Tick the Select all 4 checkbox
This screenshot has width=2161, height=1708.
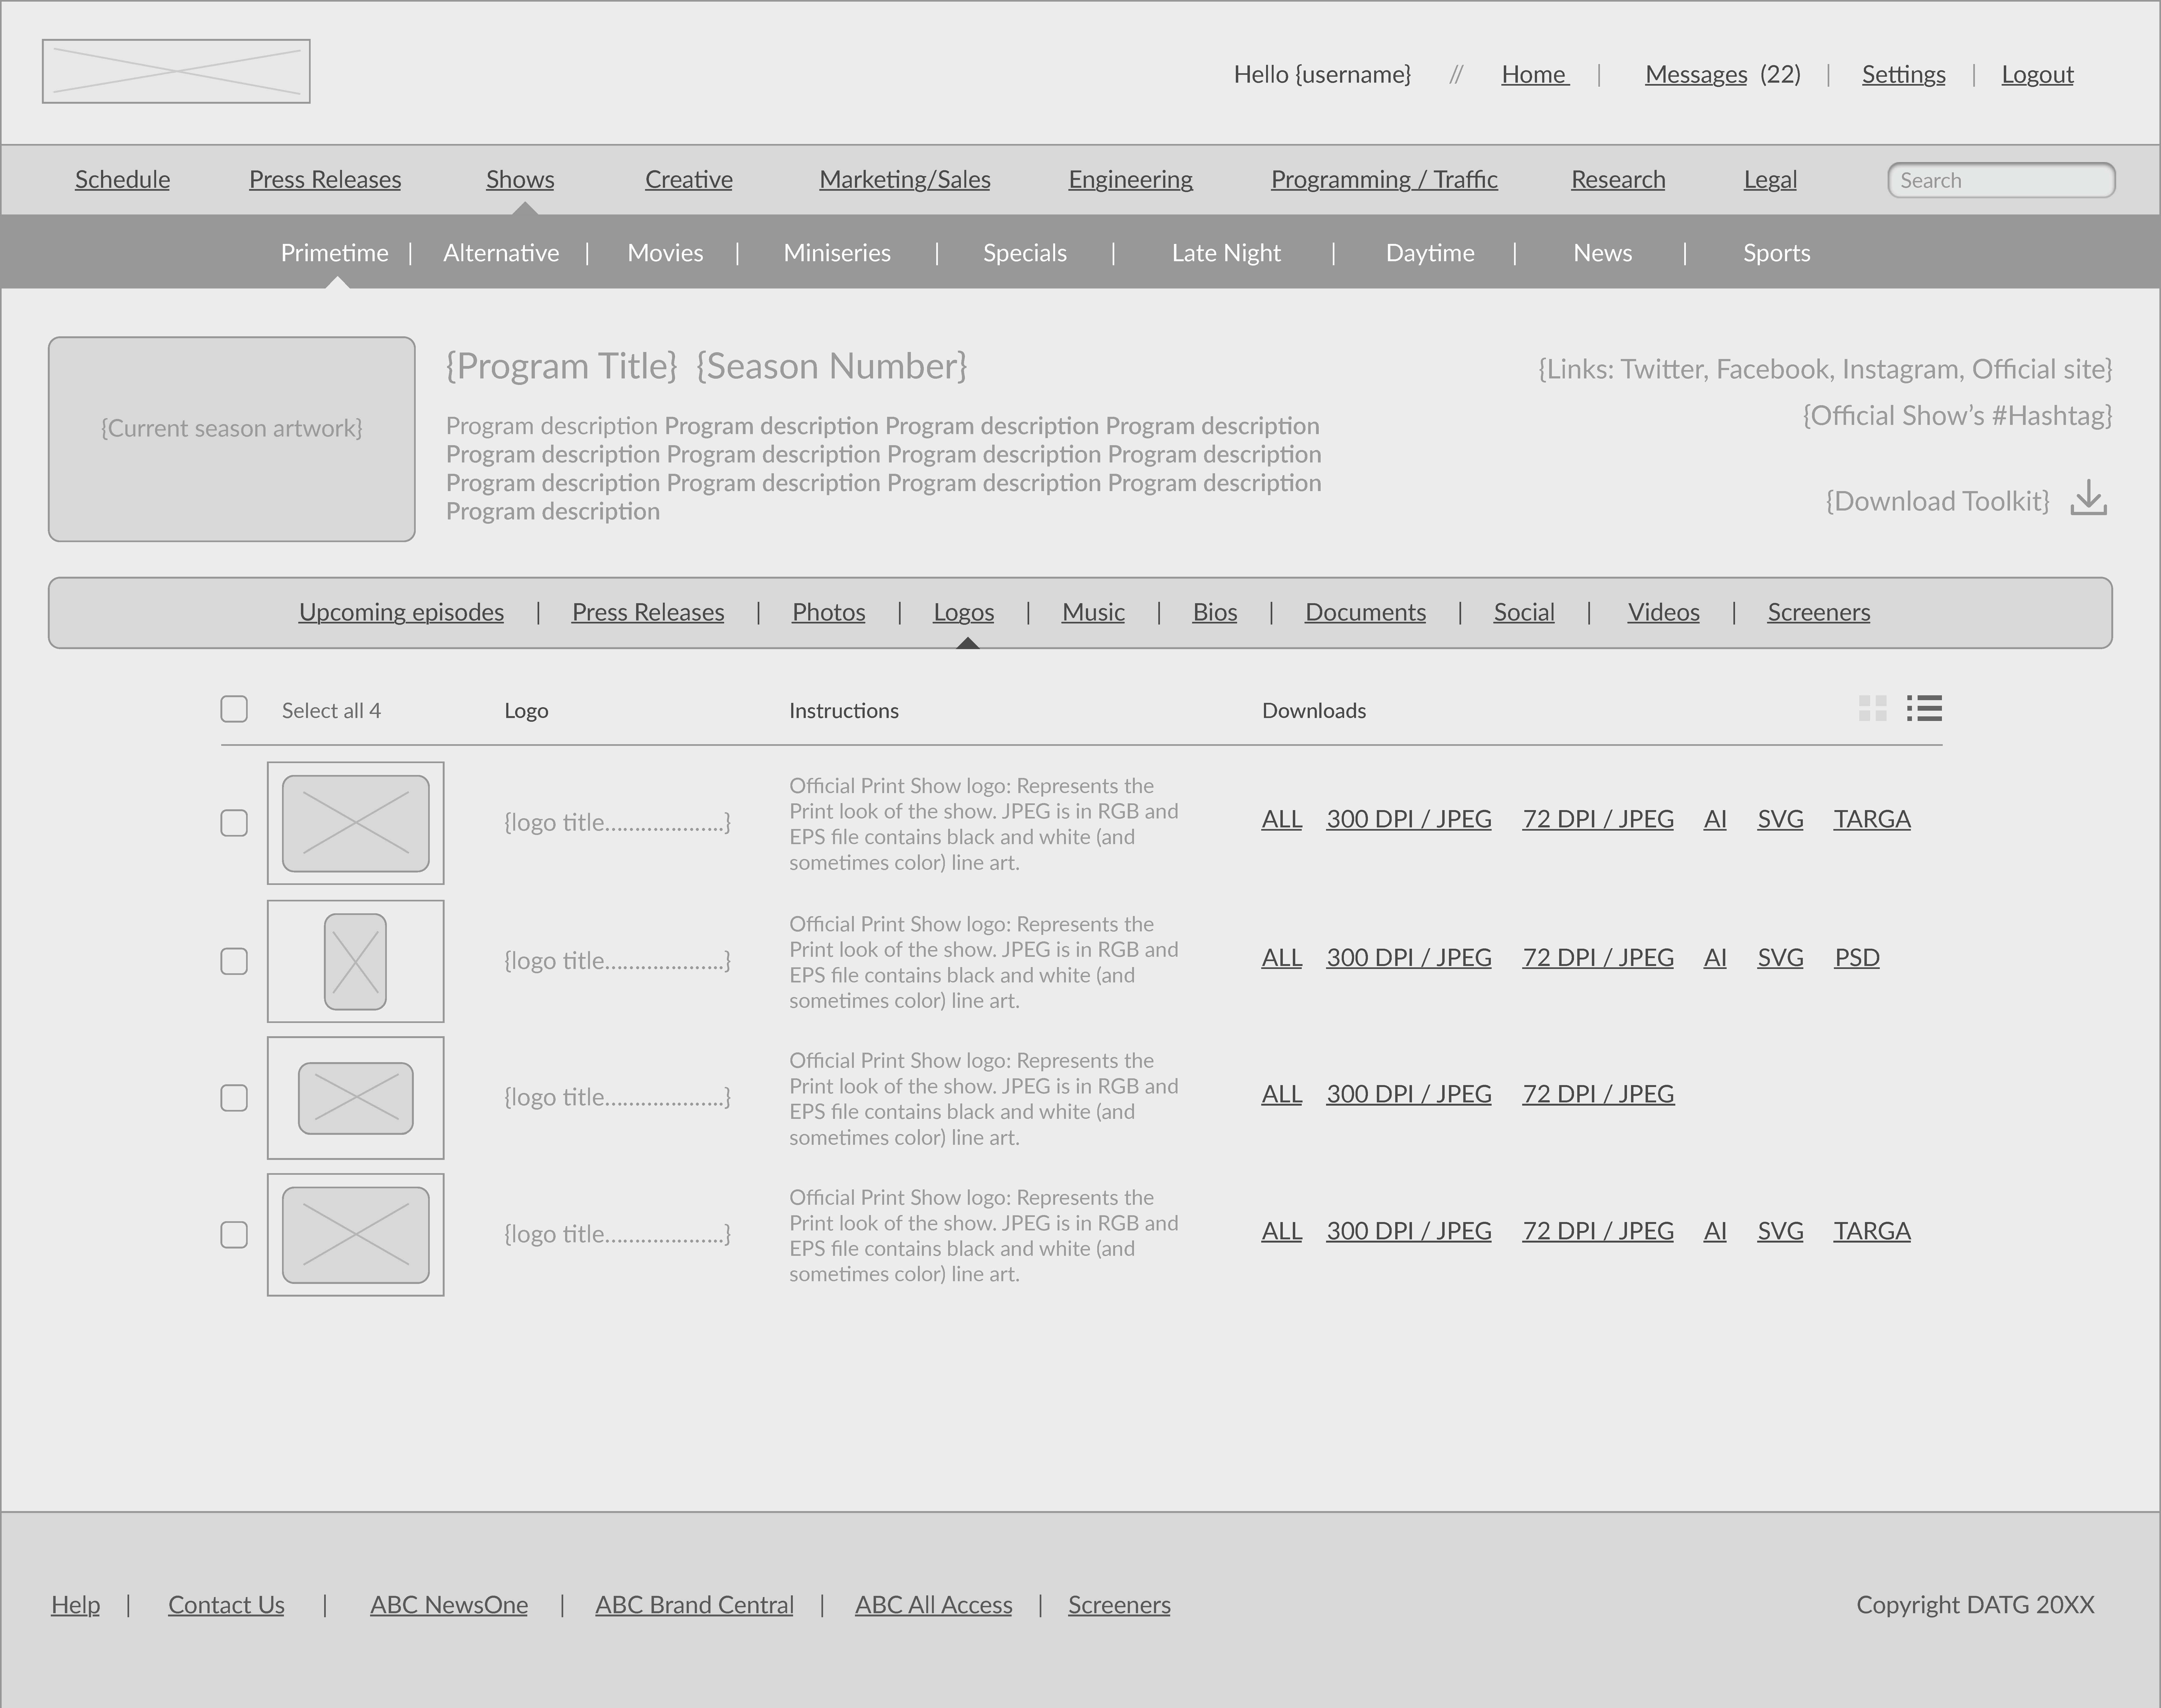click(x=234, y=709)
